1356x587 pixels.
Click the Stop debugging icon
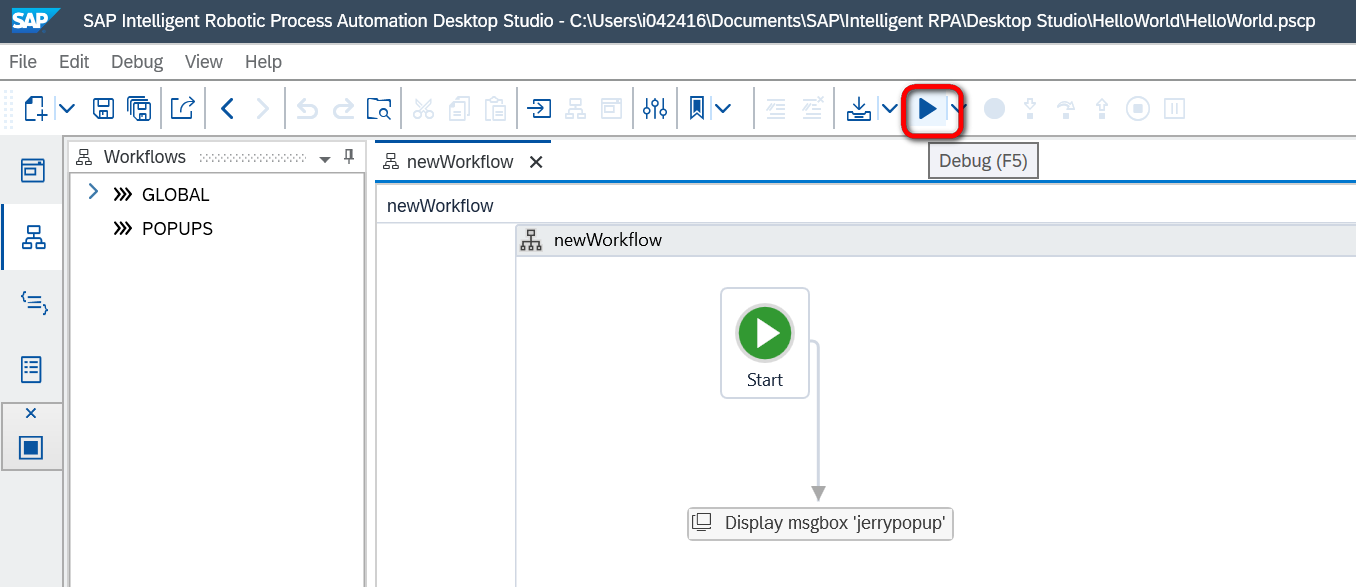[1138, 108]
